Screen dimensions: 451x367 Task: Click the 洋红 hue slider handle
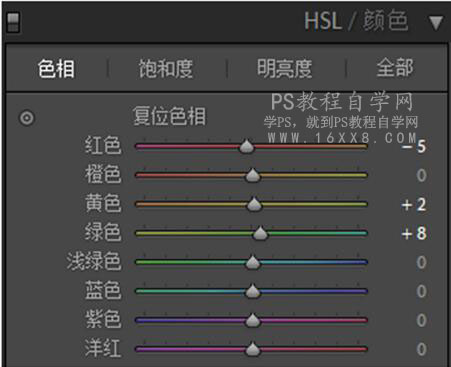(x=252, y=349)
